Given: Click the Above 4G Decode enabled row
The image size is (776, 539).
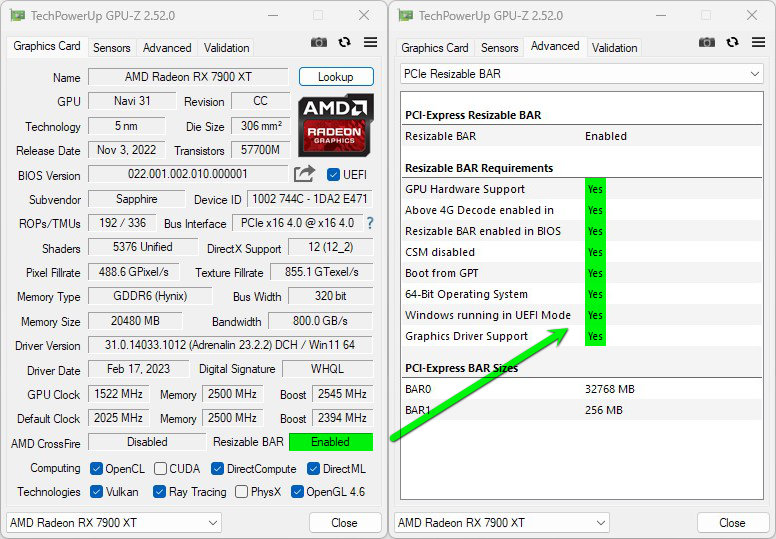Looking at the screenshot, I should [582, 210].
